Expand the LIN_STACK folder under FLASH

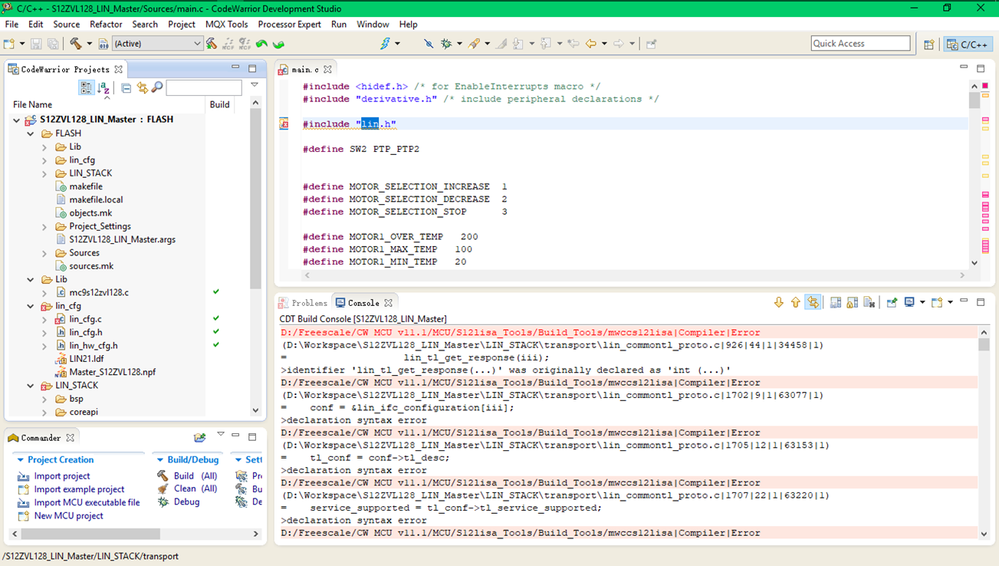click(45, 173)
